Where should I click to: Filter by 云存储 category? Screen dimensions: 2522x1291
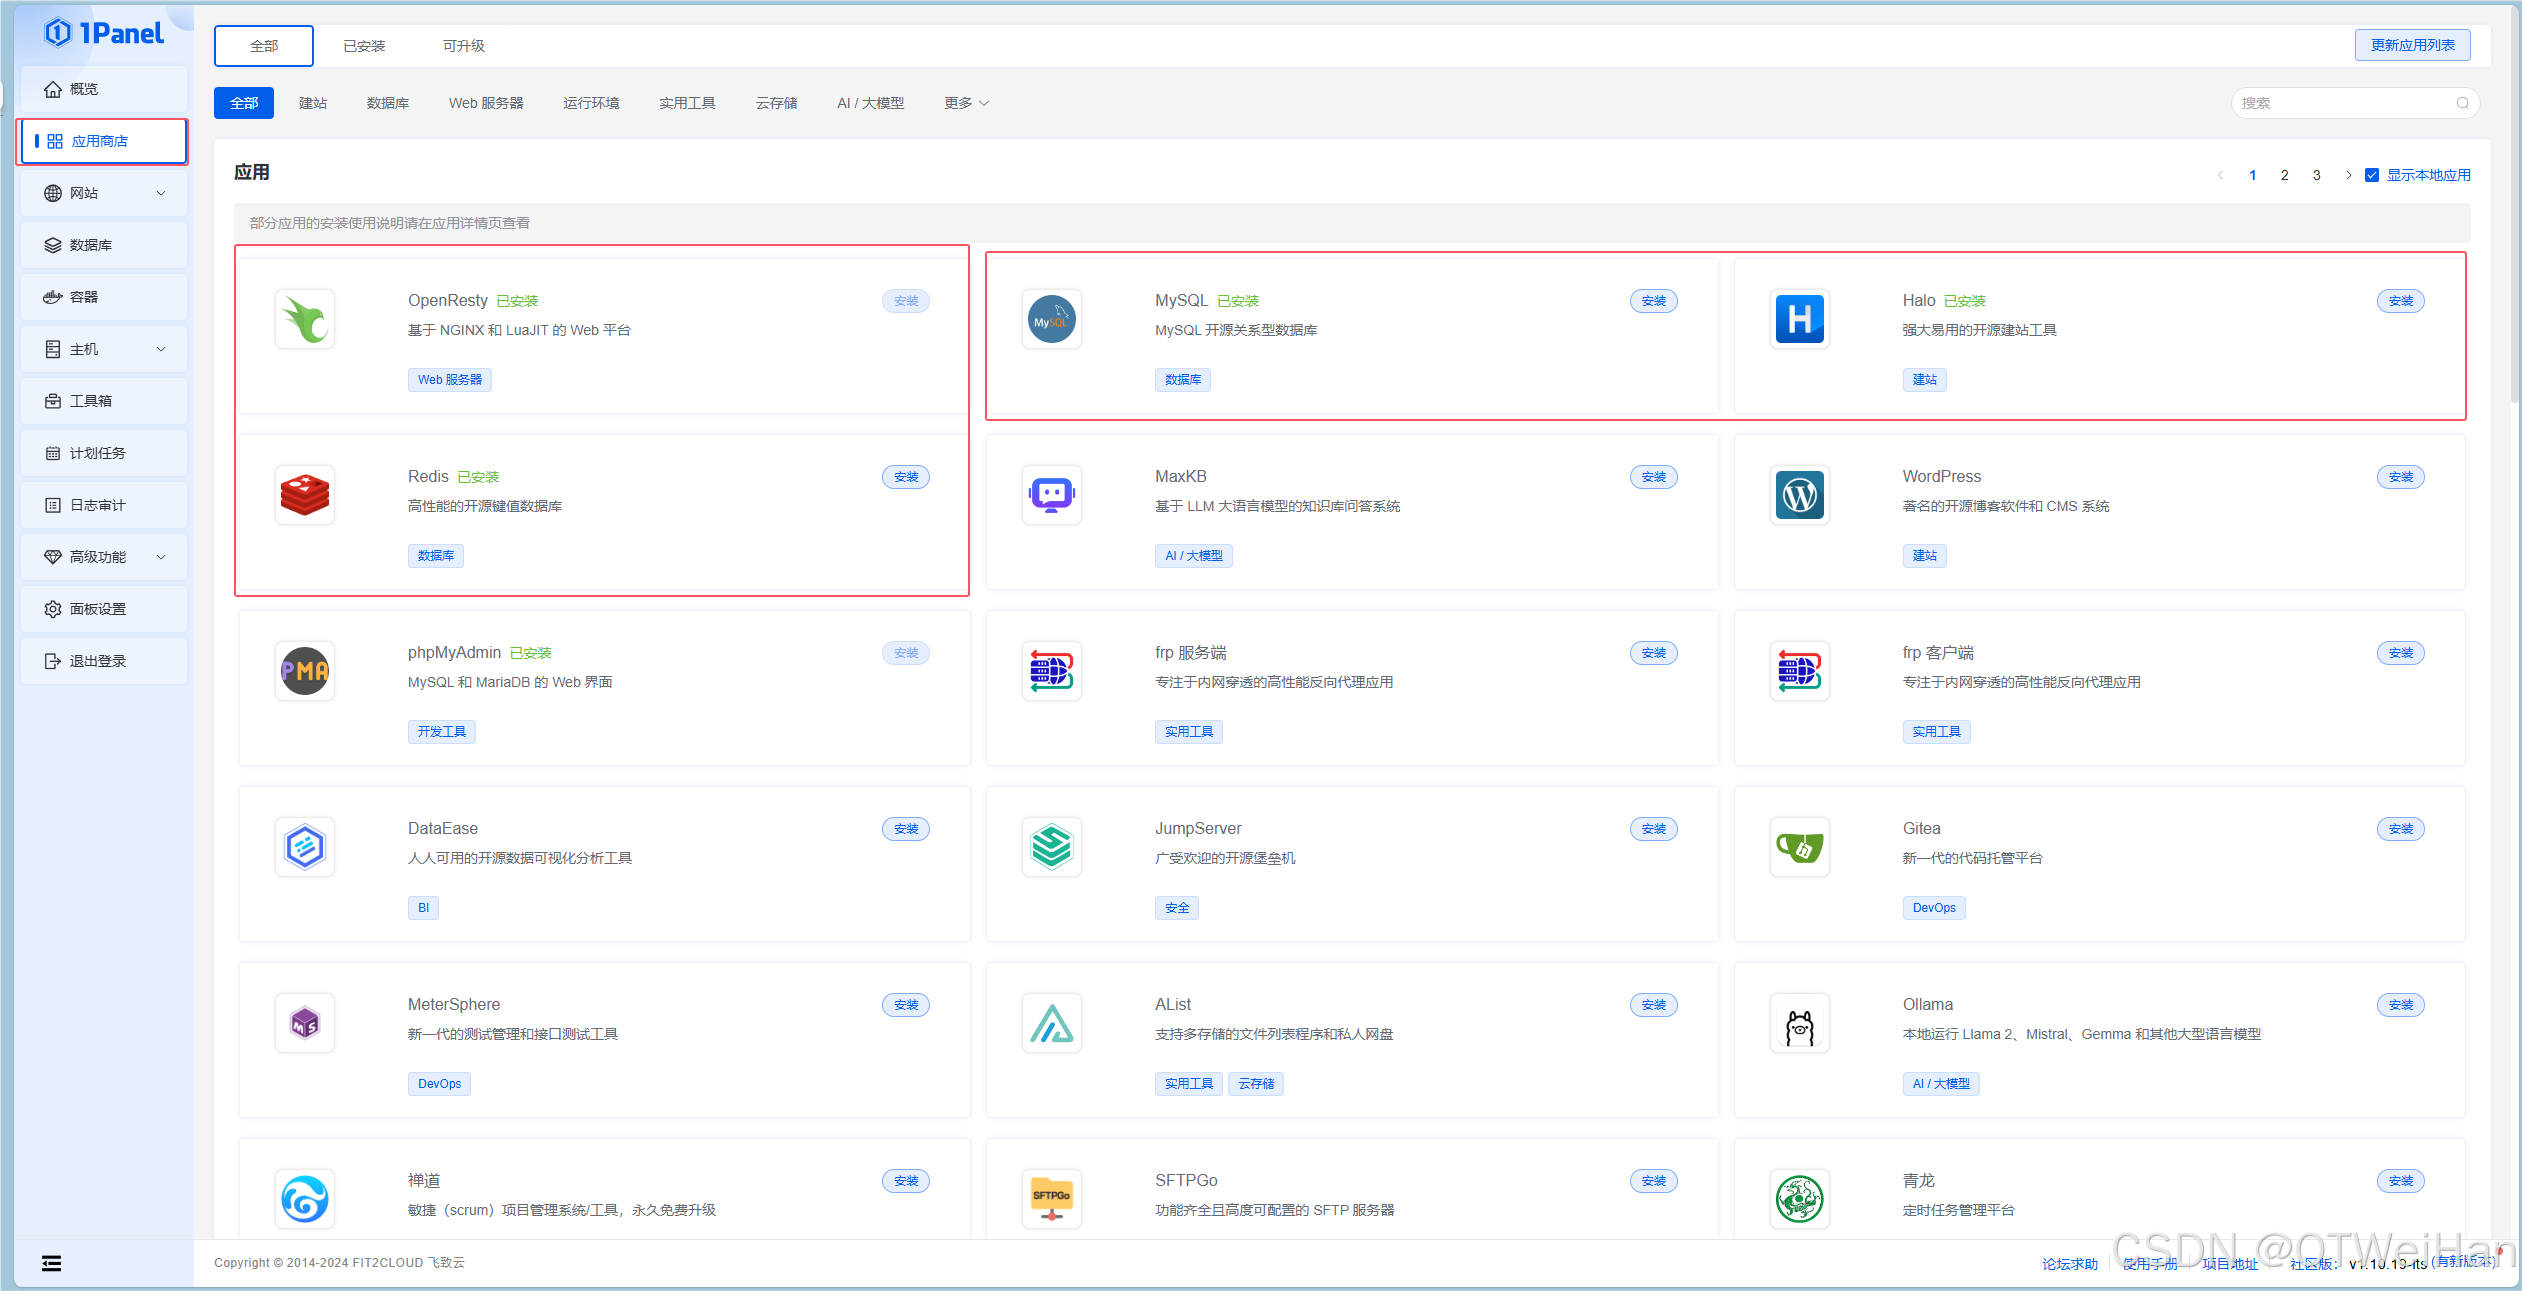click(x=776, y=103)
